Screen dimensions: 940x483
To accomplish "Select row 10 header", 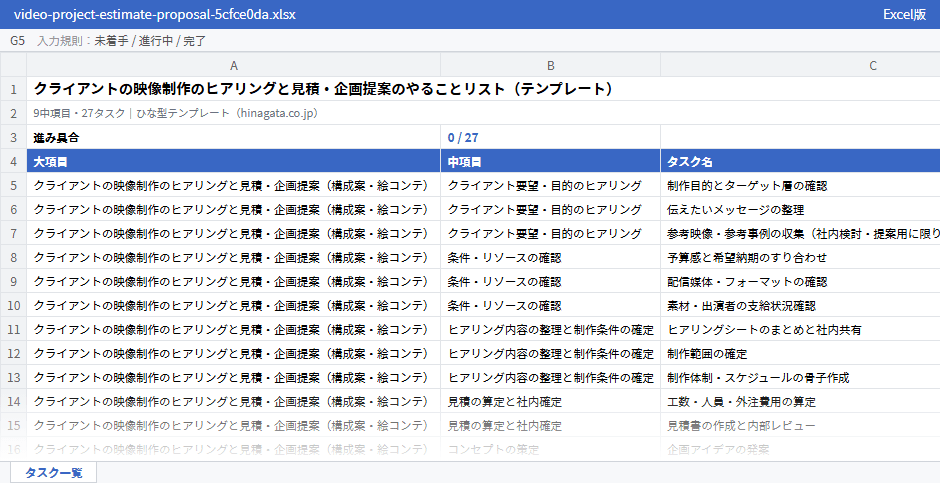I will pos(13,305).
